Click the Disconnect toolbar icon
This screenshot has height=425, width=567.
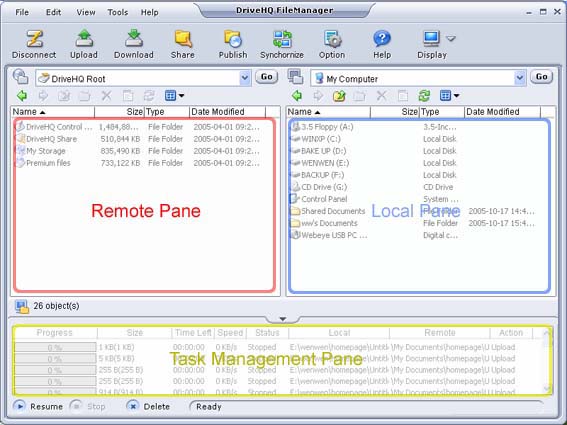(34, 39)
